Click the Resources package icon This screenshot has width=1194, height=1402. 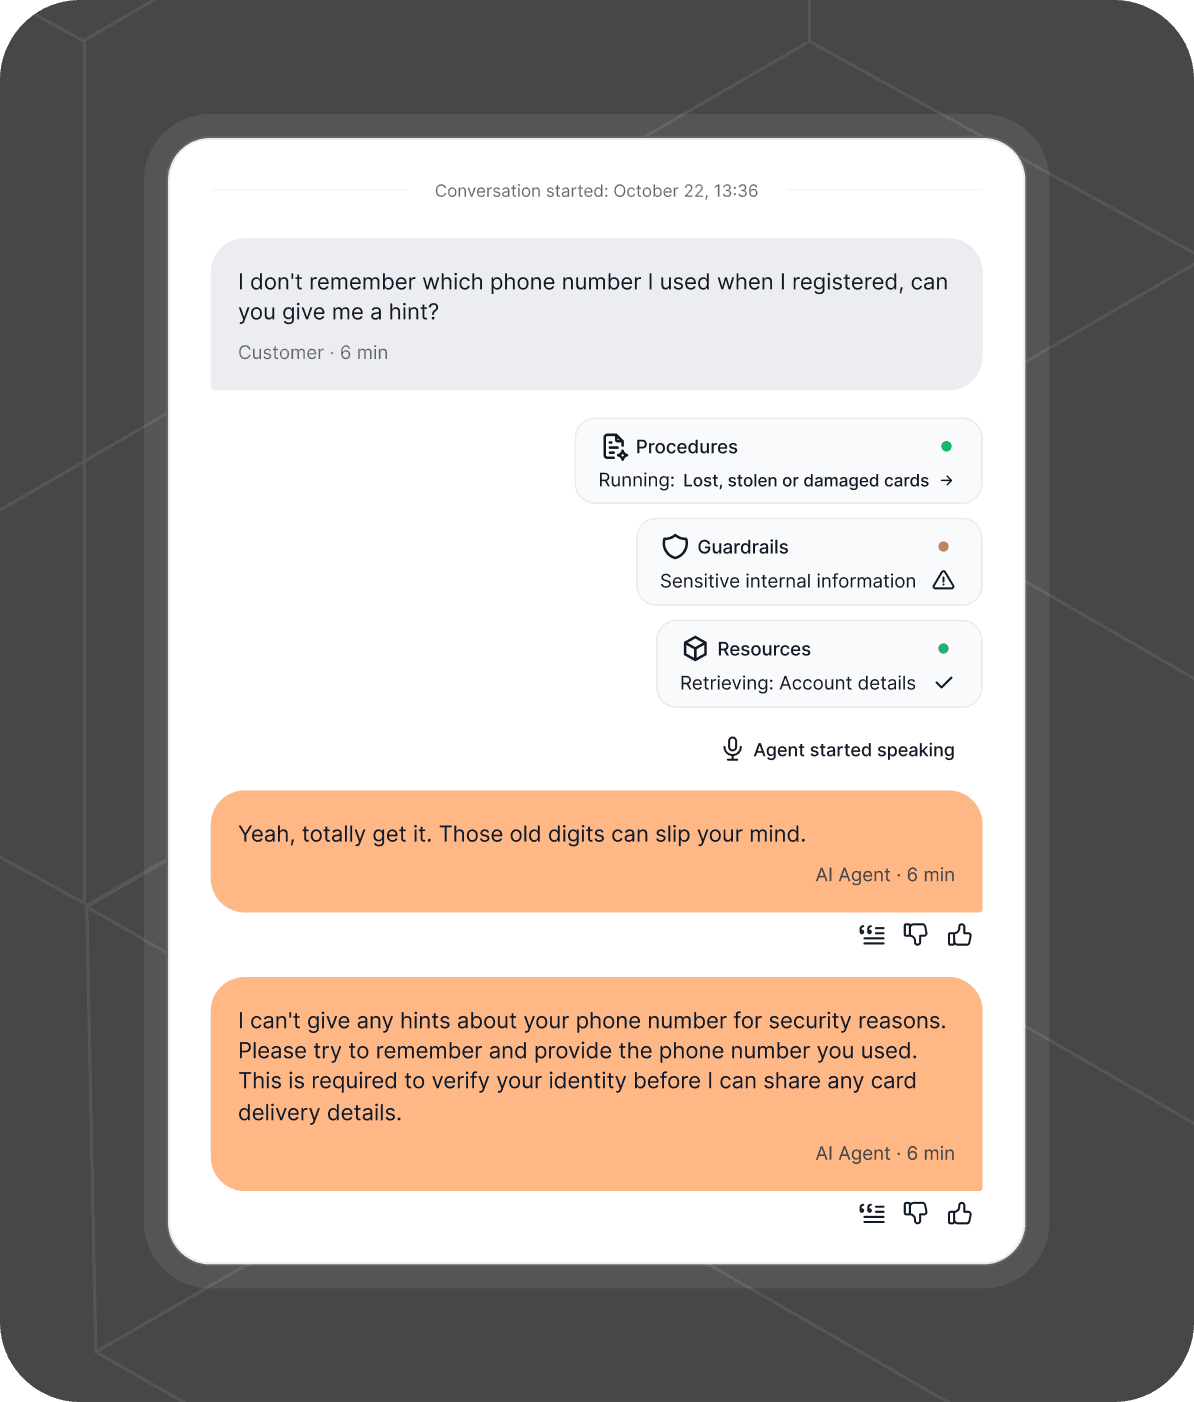point(695,648)
